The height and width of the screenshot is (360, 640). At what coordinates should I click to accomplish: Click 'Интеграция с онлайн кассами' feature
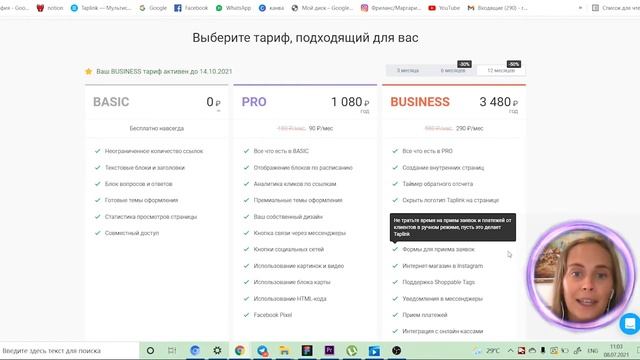(x=442, y=331)
